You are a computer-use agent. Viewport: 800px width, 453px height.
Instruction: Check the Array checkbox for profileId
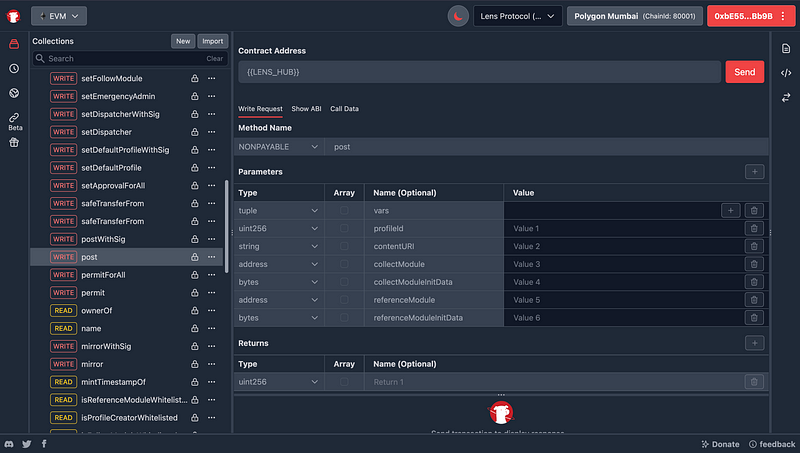point(344,229)
